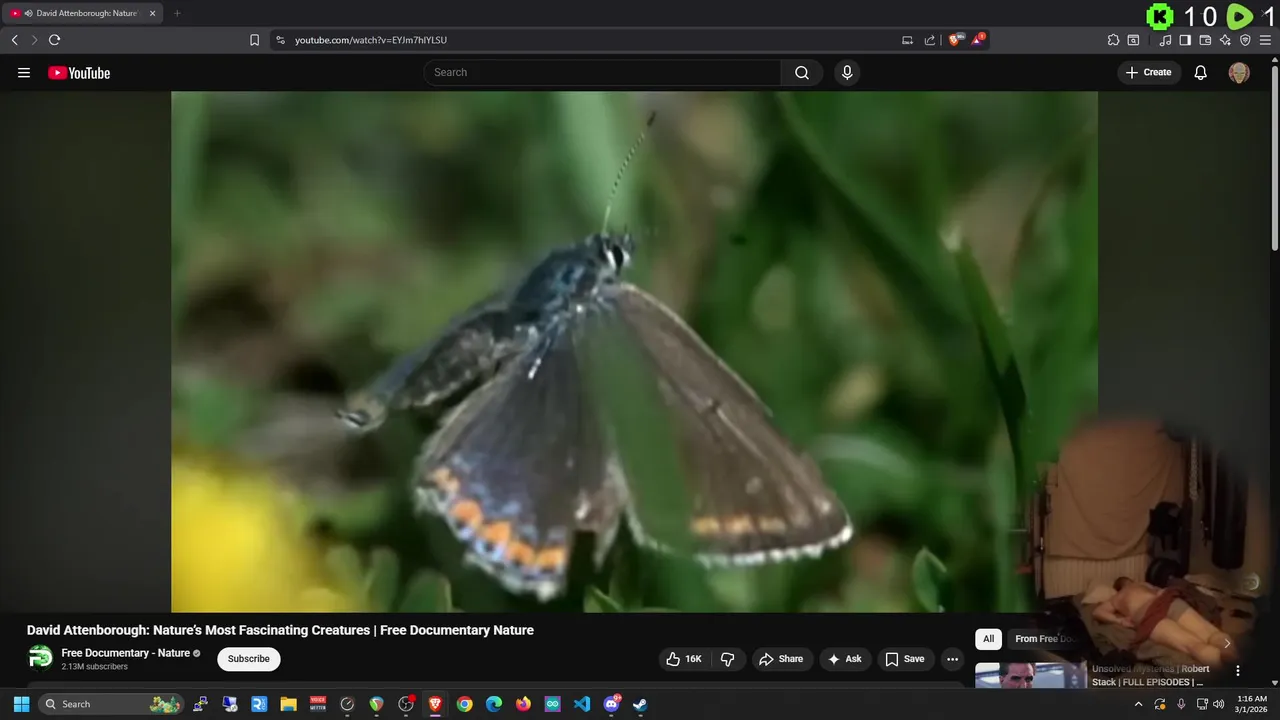Viewport: 1280px width, 720px height.
Task: Open the channel avatar next to Subscribe
Action: click(x=40, y=657)
